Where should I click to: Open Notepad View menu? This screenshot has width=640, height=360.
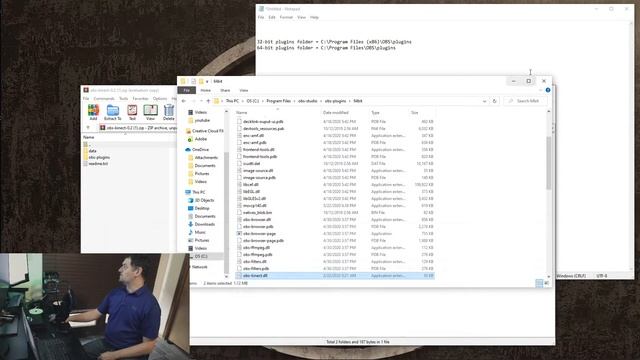pyautogui.click(x=301, y=18)
